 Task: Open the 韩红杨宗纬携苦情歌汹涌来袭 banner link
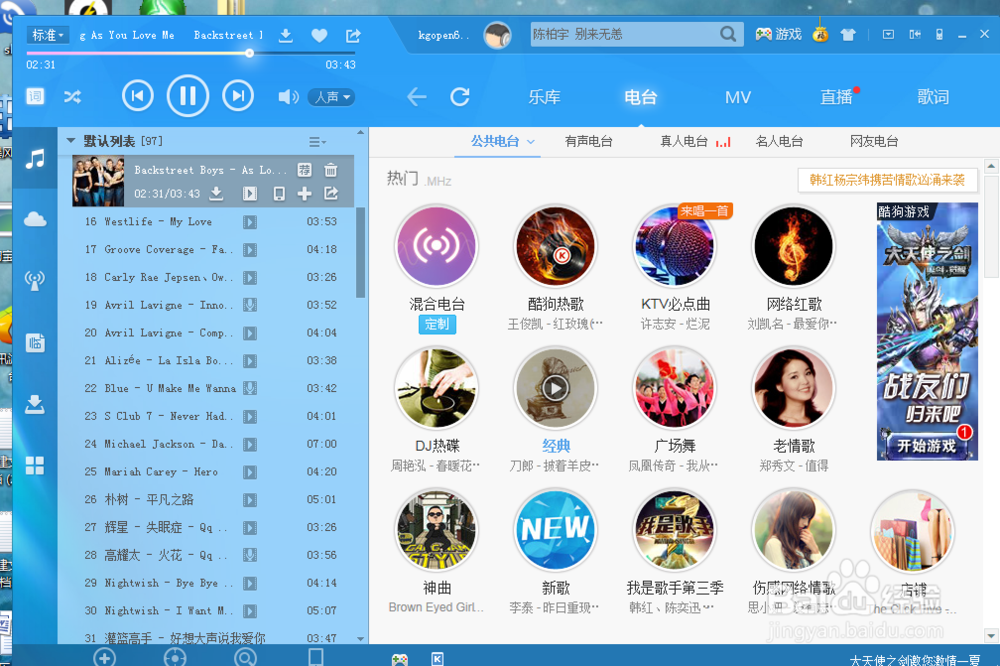pos(887,180)
